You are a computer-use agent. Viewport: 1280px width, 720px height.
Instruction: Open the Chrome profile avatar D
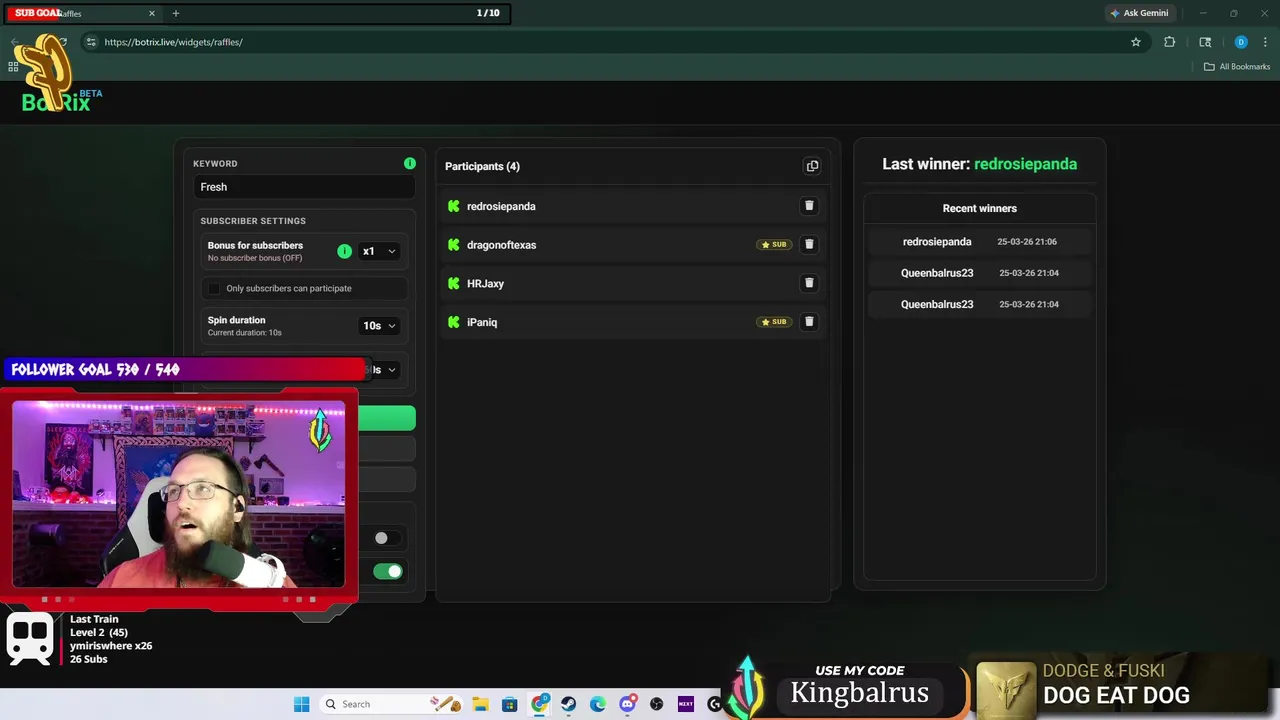[1241, 42]
